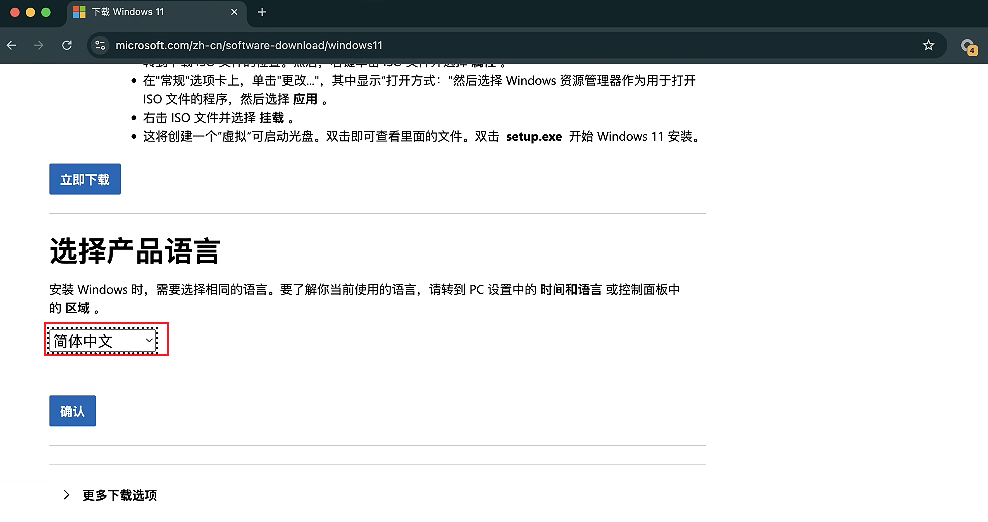The height and width of the screenshot is (522, 988).
Task: Open a new tab with plus icon
Action: click(x=262, y=12)
